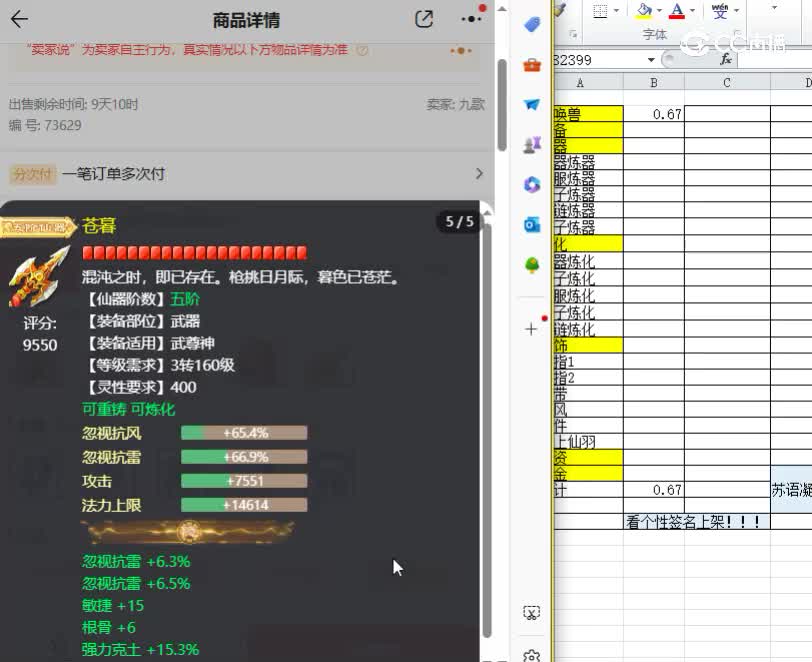Open the Name Box dropdown showing 32399

pos(652,59)
